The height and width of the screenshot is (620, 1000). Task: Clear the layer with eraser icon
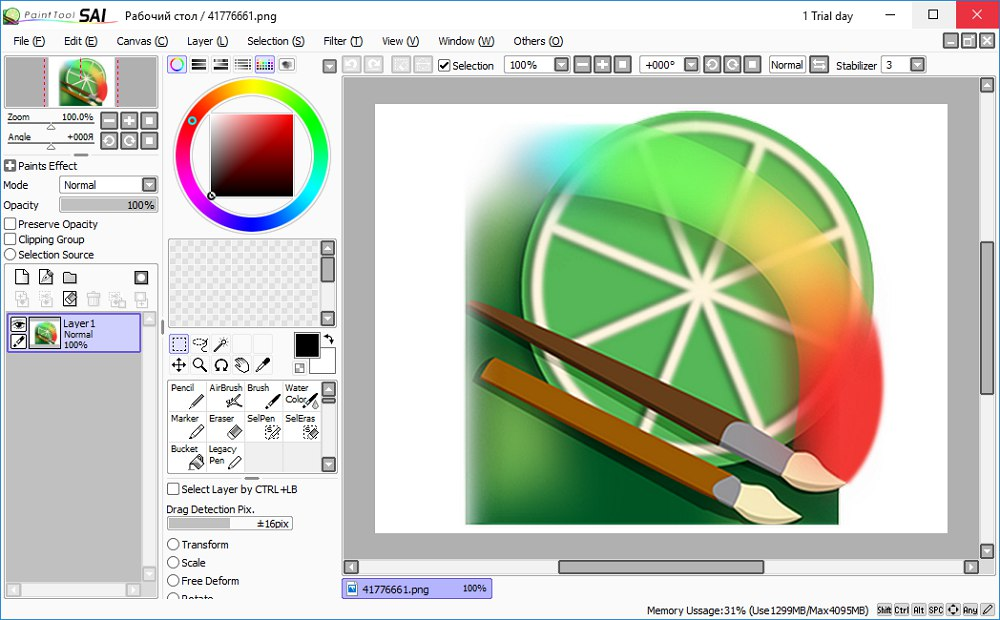tap(70, 299)
